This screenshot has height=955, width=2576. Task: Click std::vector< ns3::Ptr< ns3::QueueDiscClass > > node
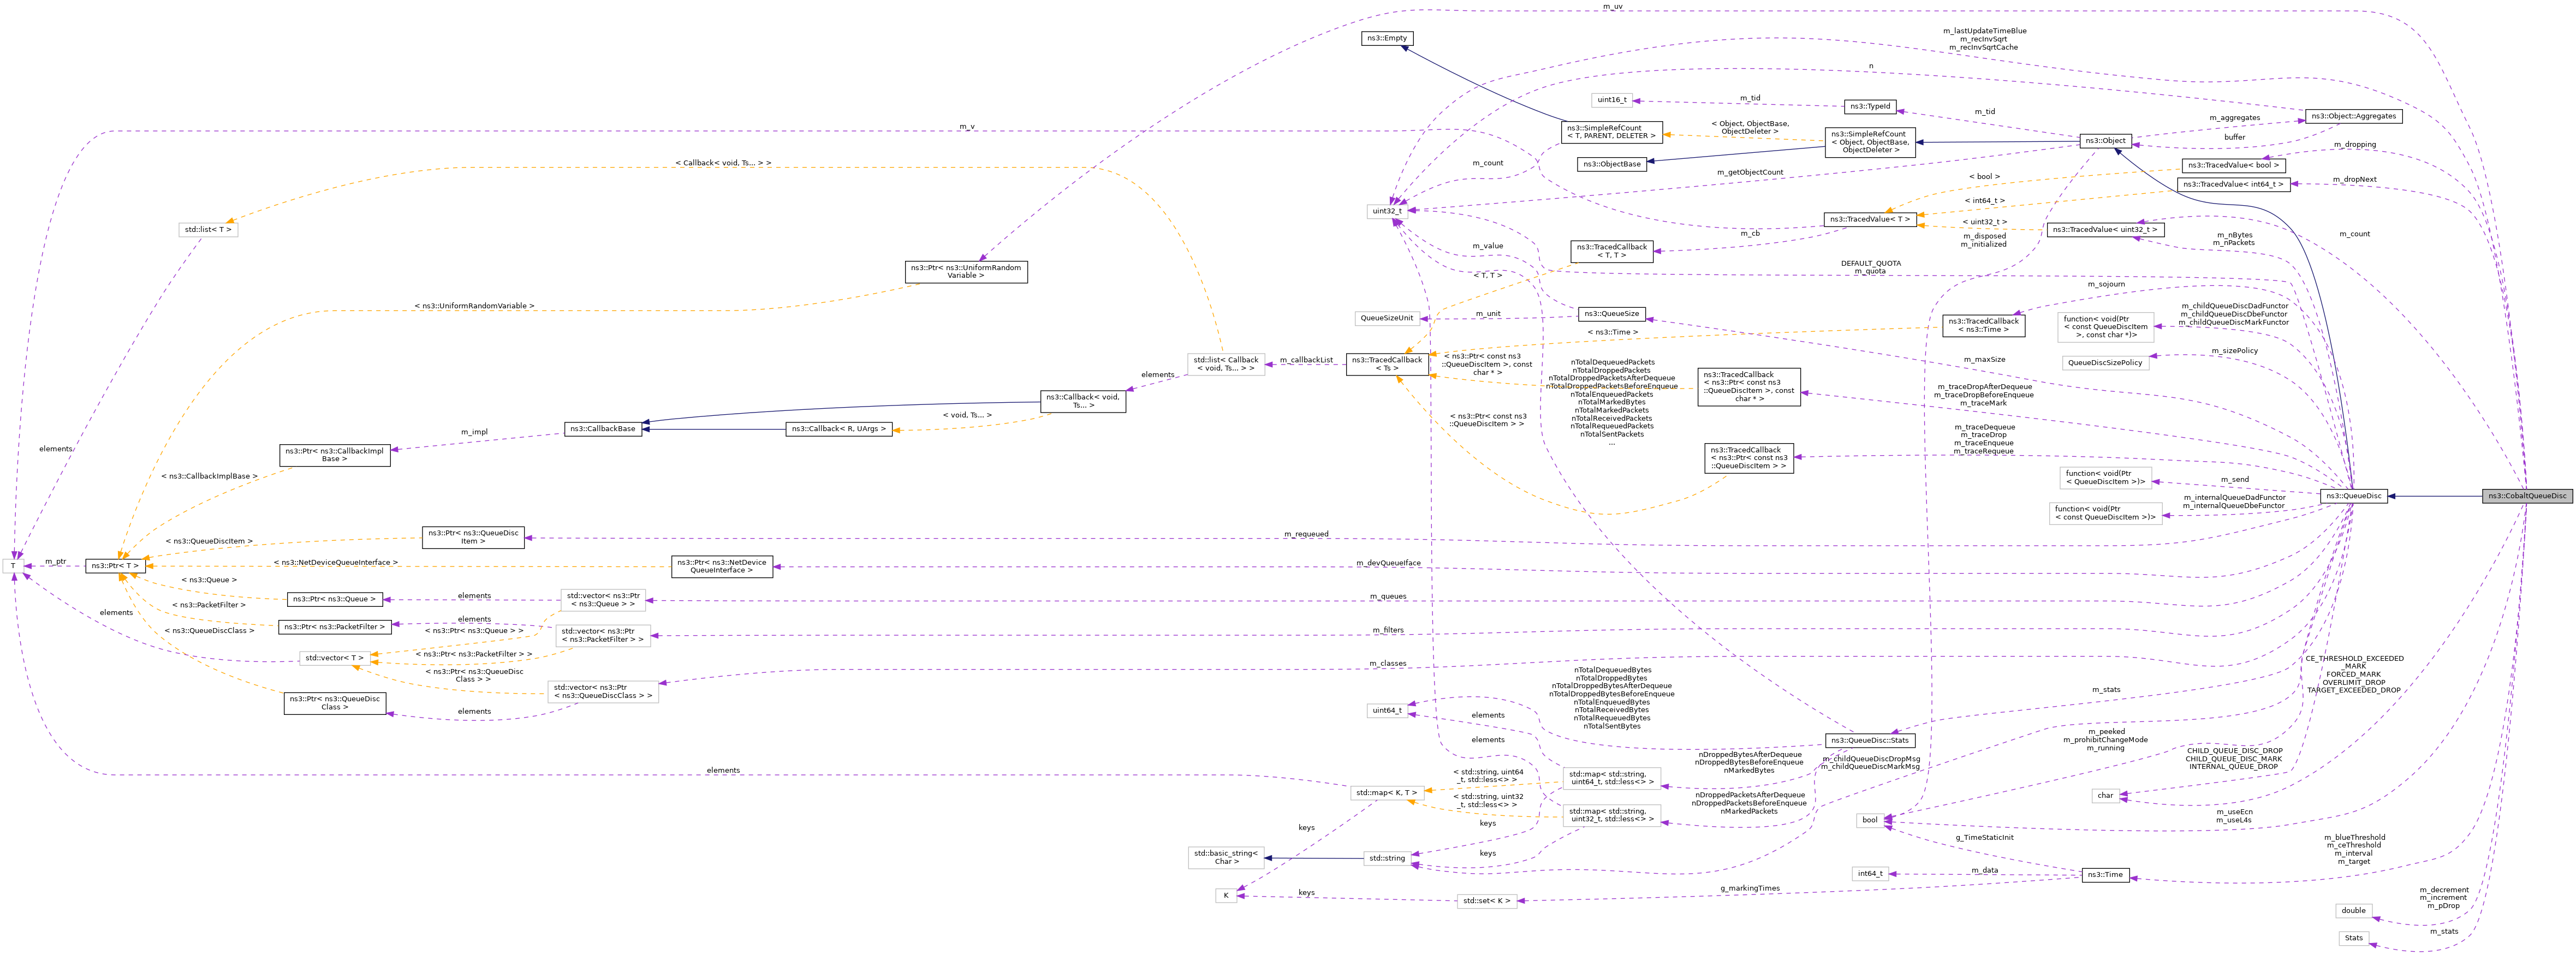603,692
